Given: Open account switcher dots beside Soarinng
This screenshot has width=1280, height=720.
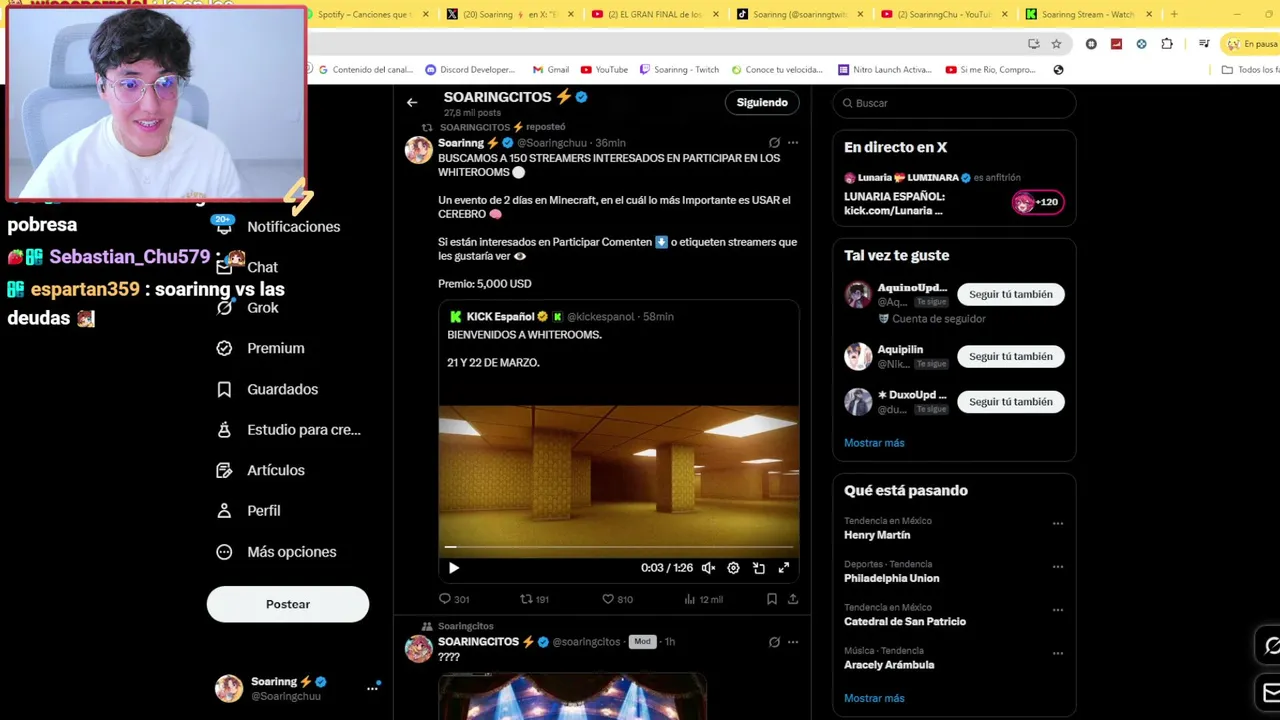Looking at the screenshot, I should pyautogui.click(x=372, y=688).
